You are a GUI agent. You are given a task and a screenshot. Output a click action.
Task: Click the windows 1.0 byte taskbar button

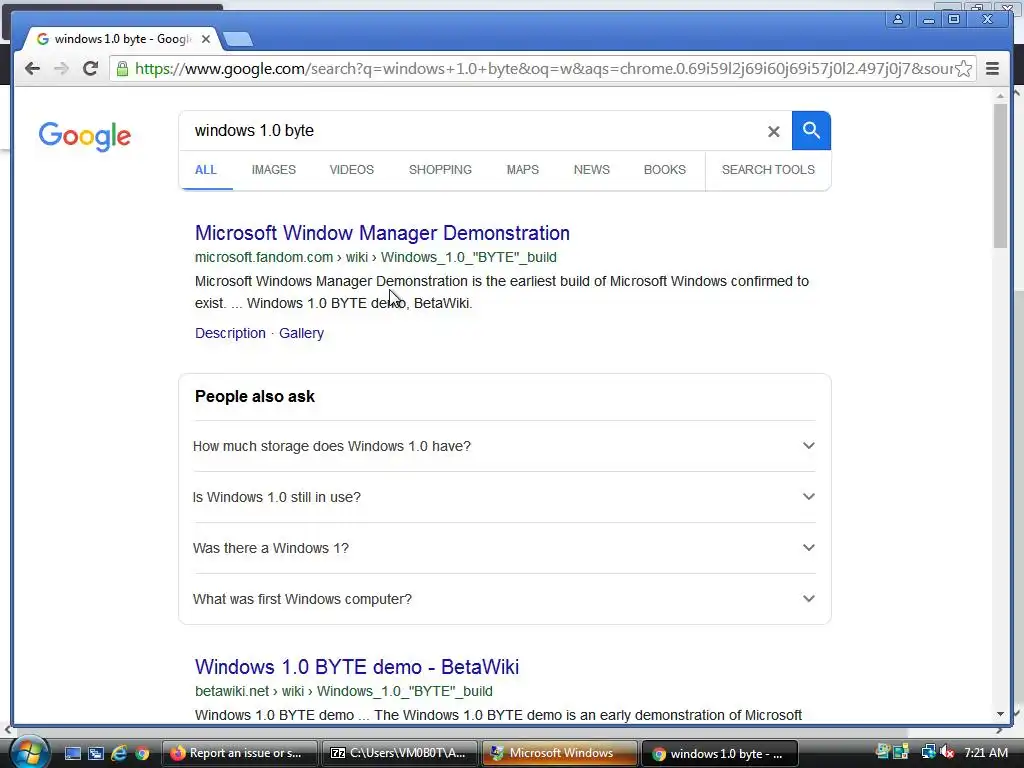point(720,753)
